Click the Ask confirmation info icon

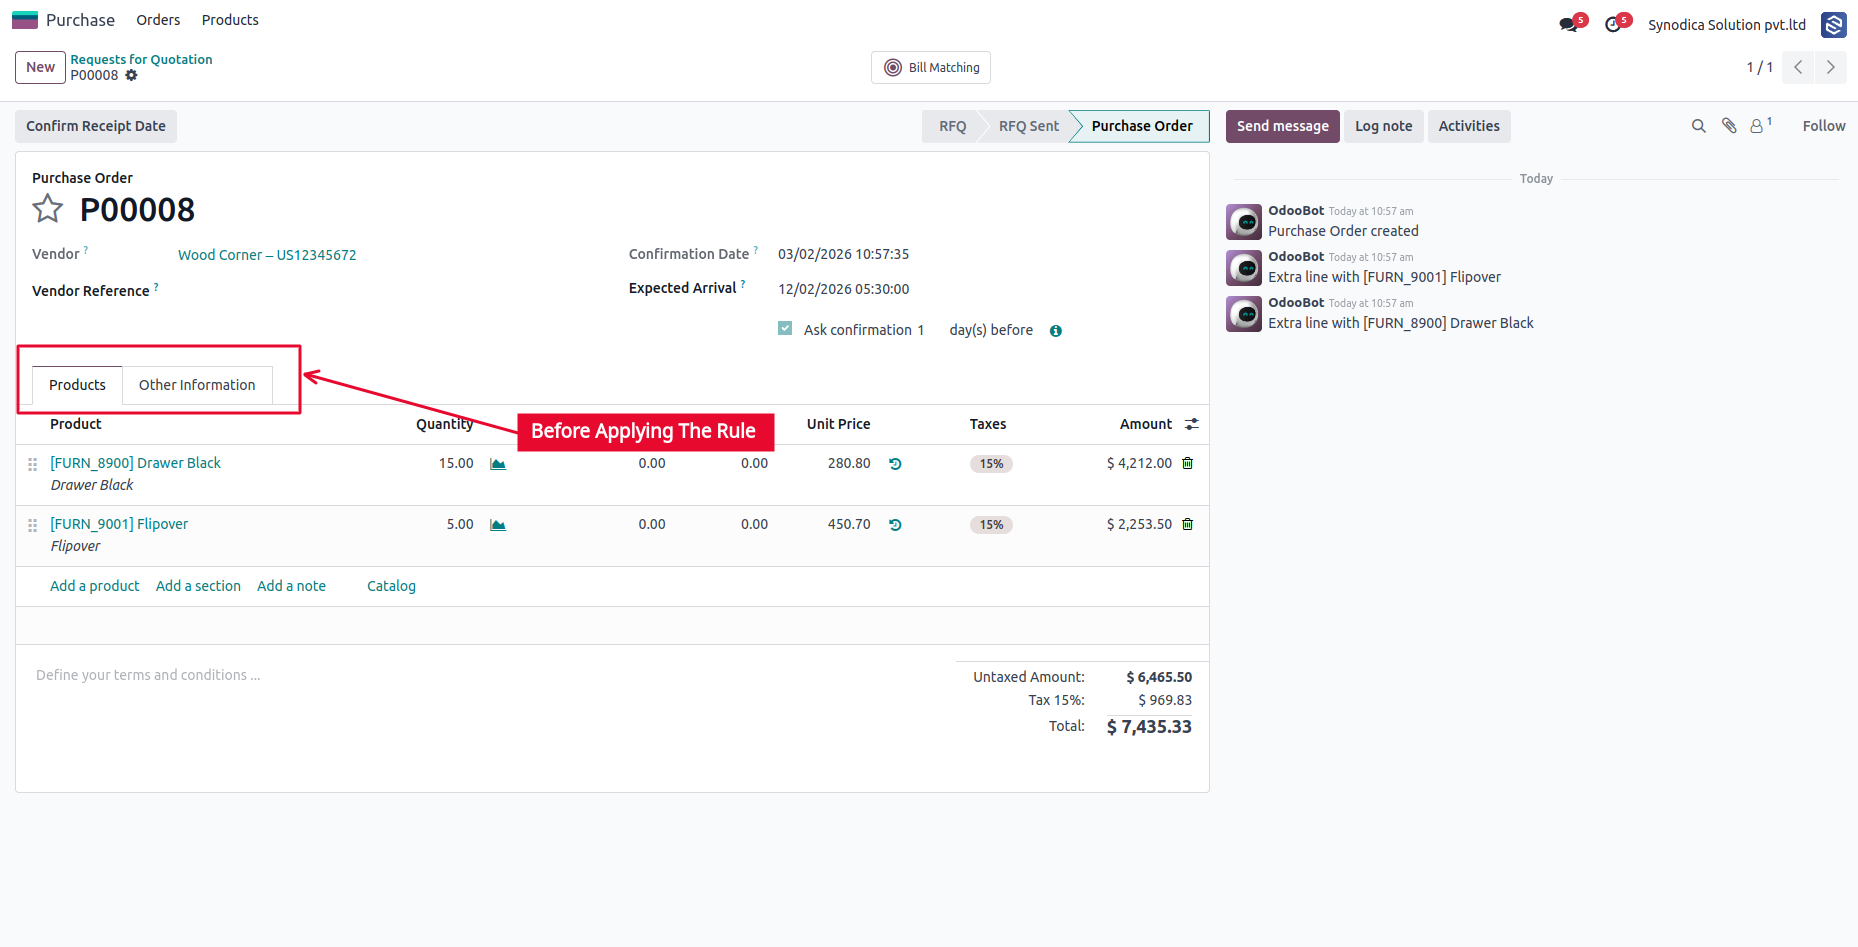click(x=1056, y=331)
